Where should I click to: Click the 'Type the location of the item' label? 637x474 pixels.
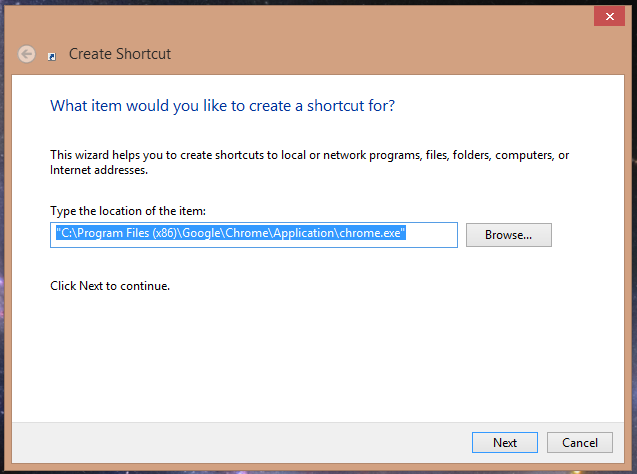point(127,211)
